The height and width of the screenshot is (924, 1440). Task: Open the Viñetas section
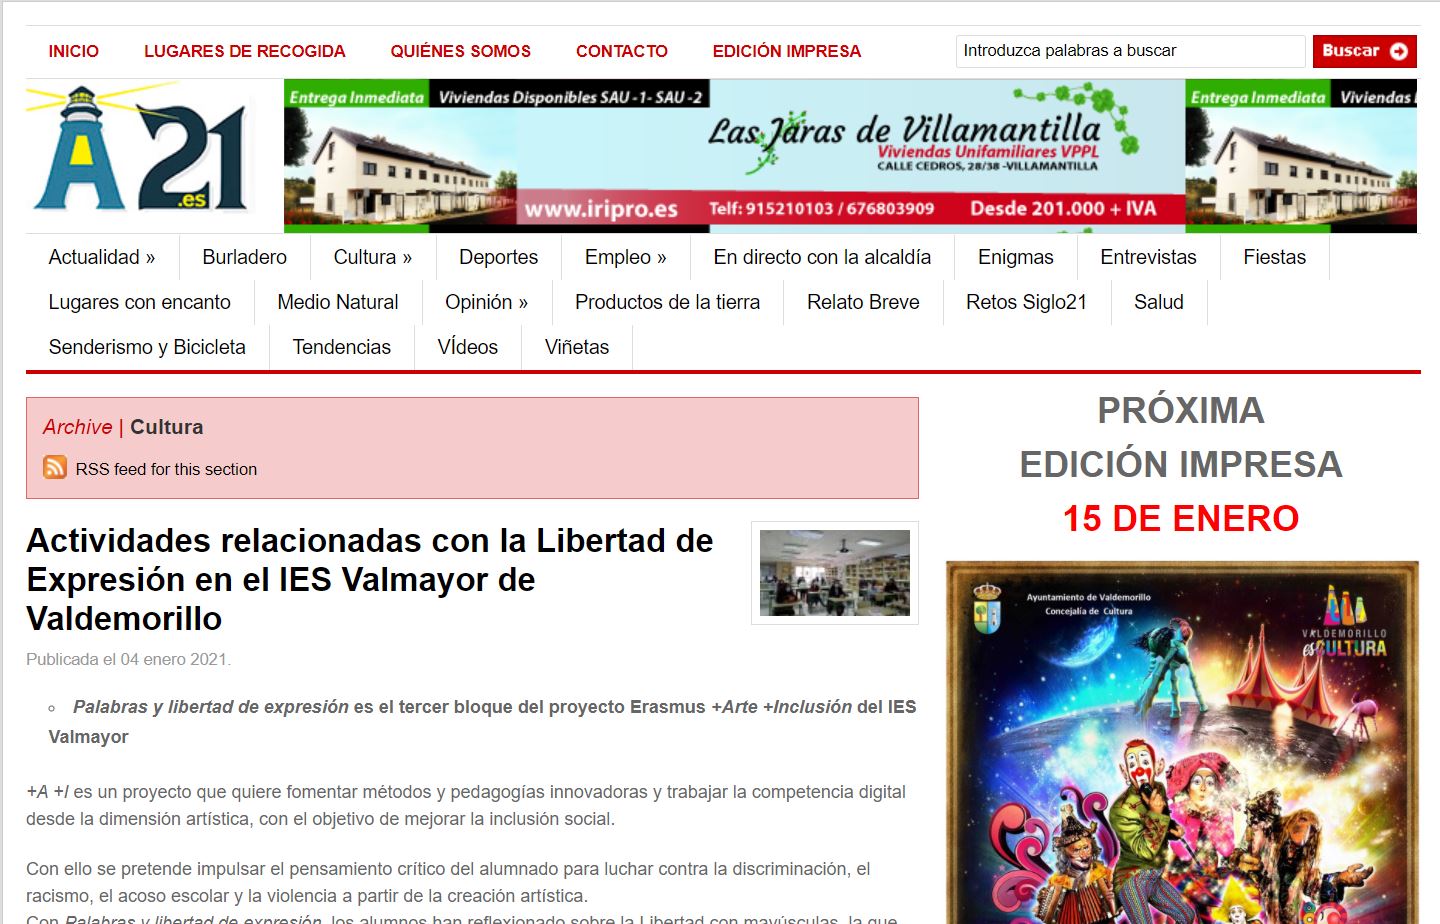(x=576, y=348)
